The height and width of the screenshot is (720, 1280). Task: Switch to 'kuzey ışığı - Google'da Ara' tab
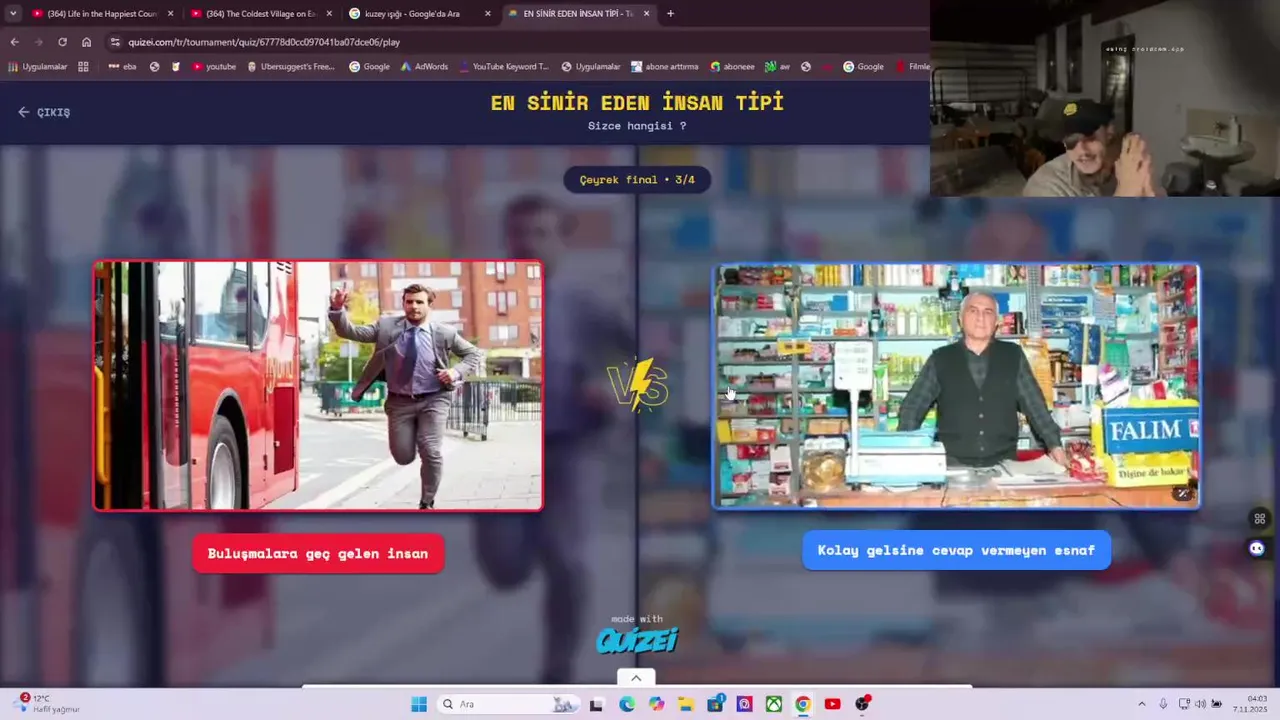pyautogui.click(x=412, y=14)
